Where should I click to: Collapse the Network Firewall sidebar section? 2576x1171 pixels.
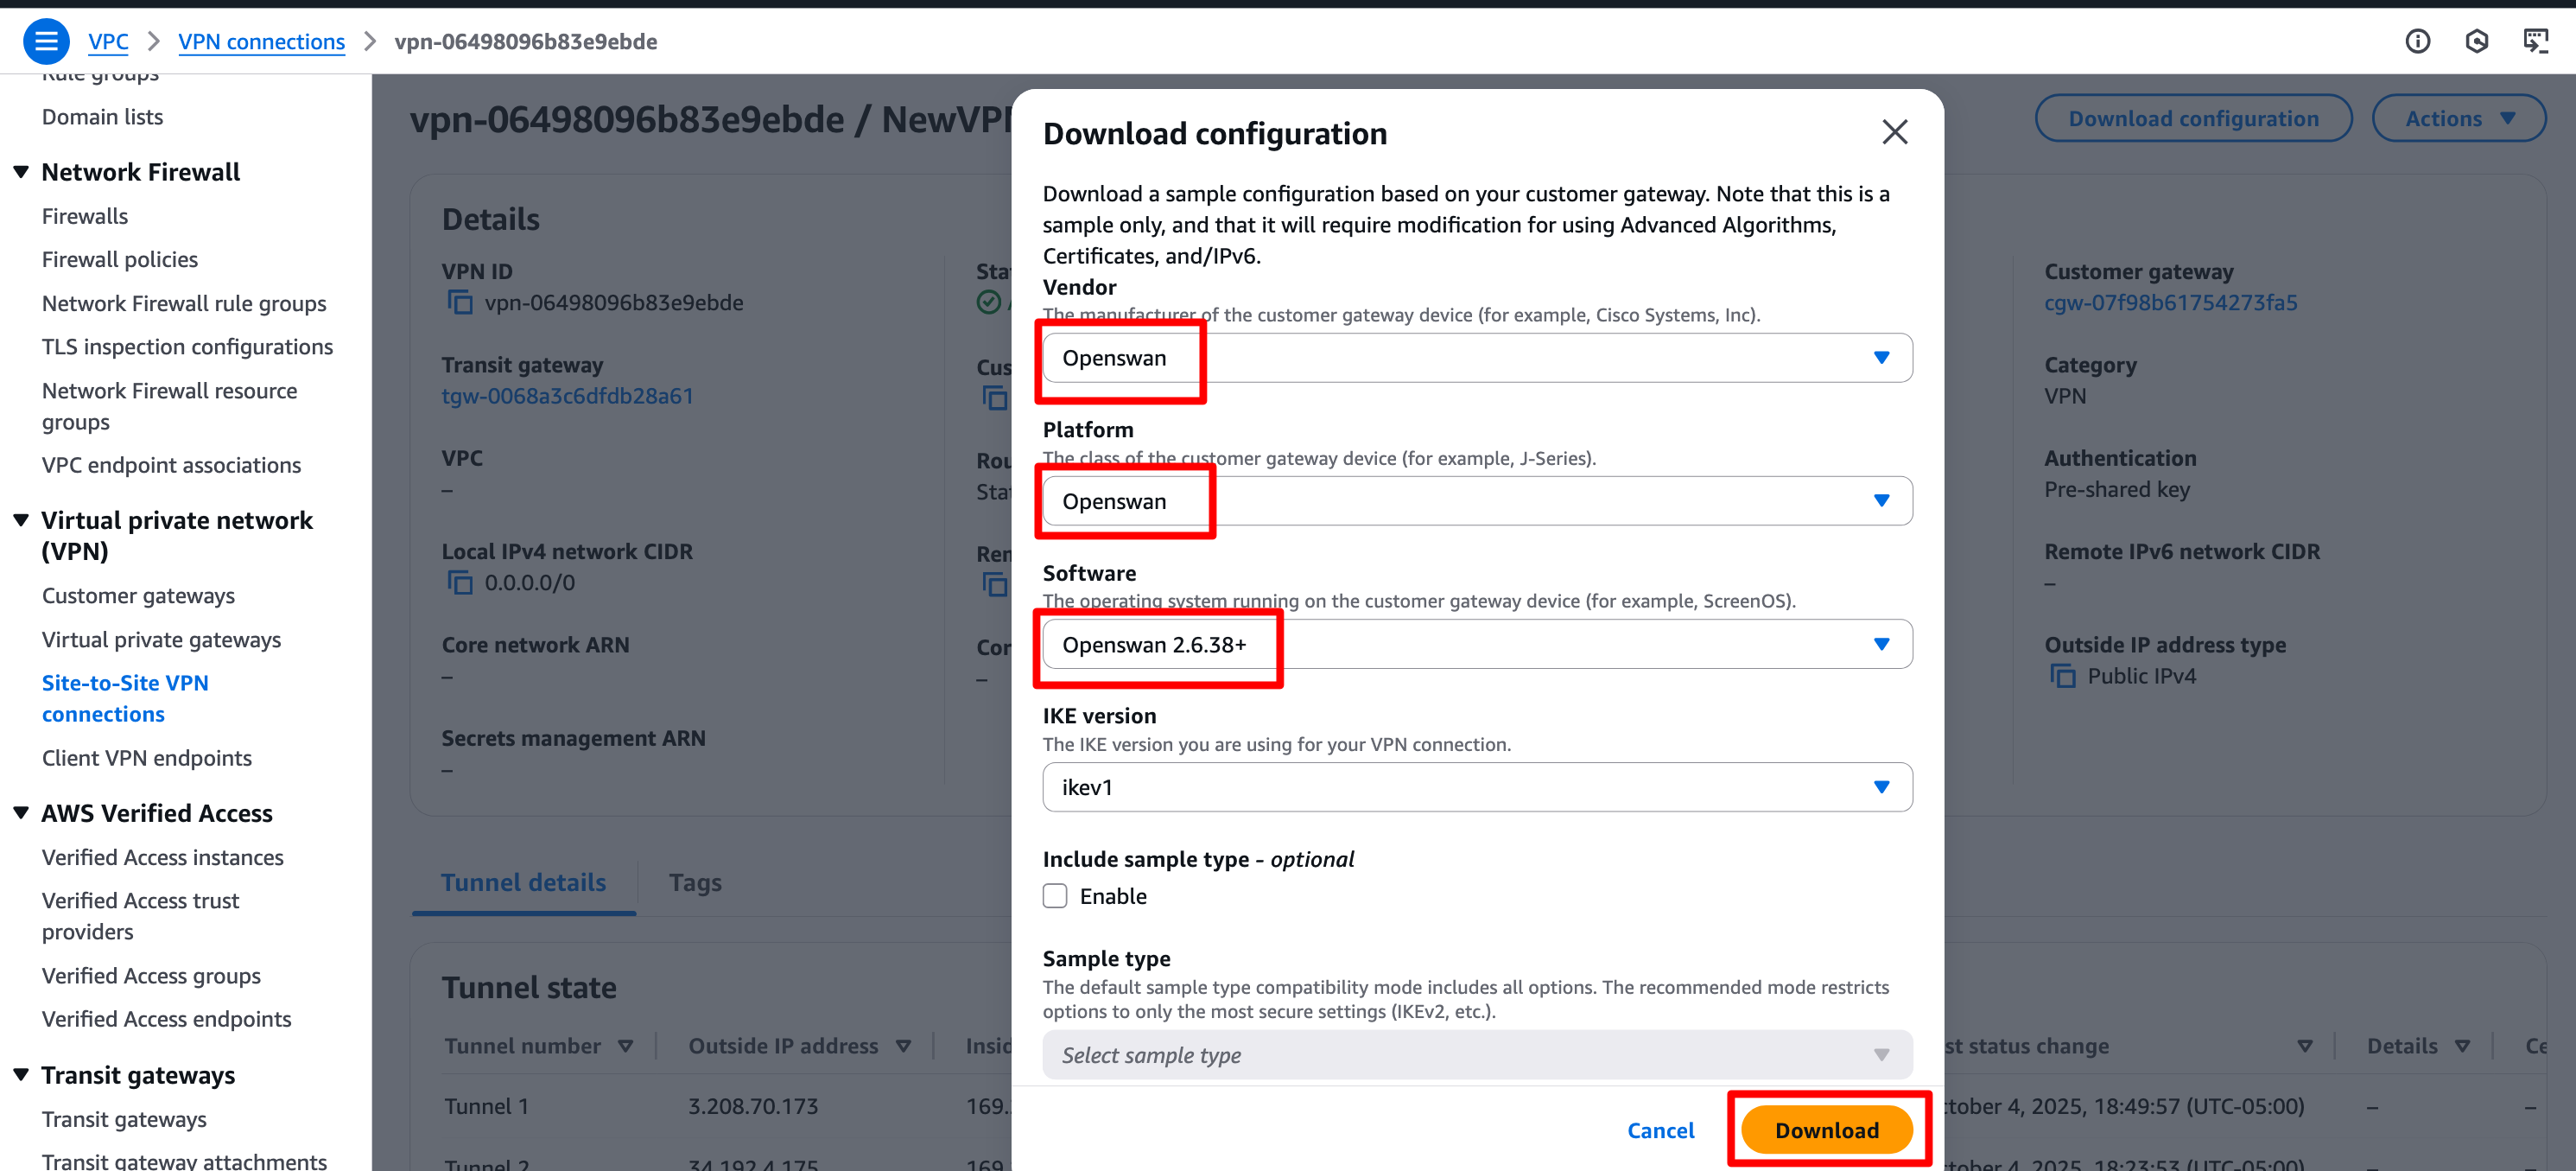tap(21, 172)
